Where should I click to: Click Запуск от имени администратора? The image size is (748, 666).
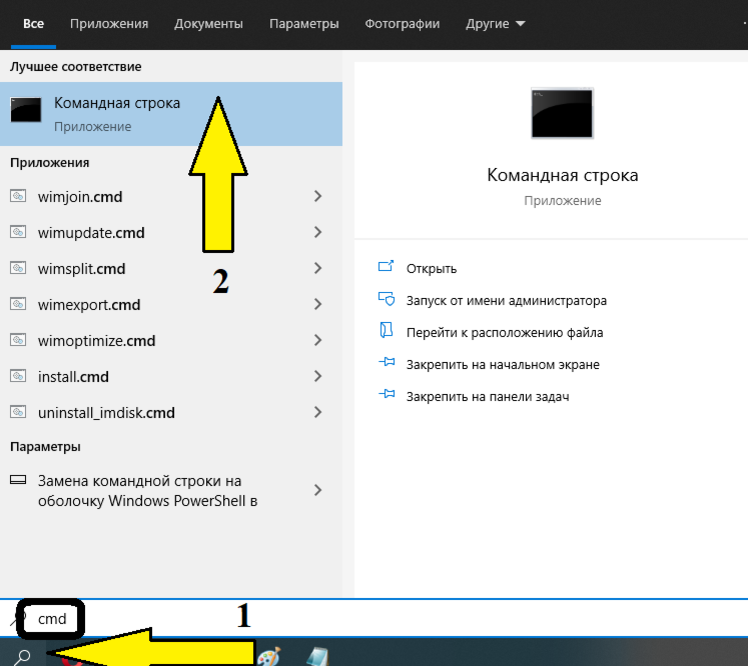[x=506, y=301]
